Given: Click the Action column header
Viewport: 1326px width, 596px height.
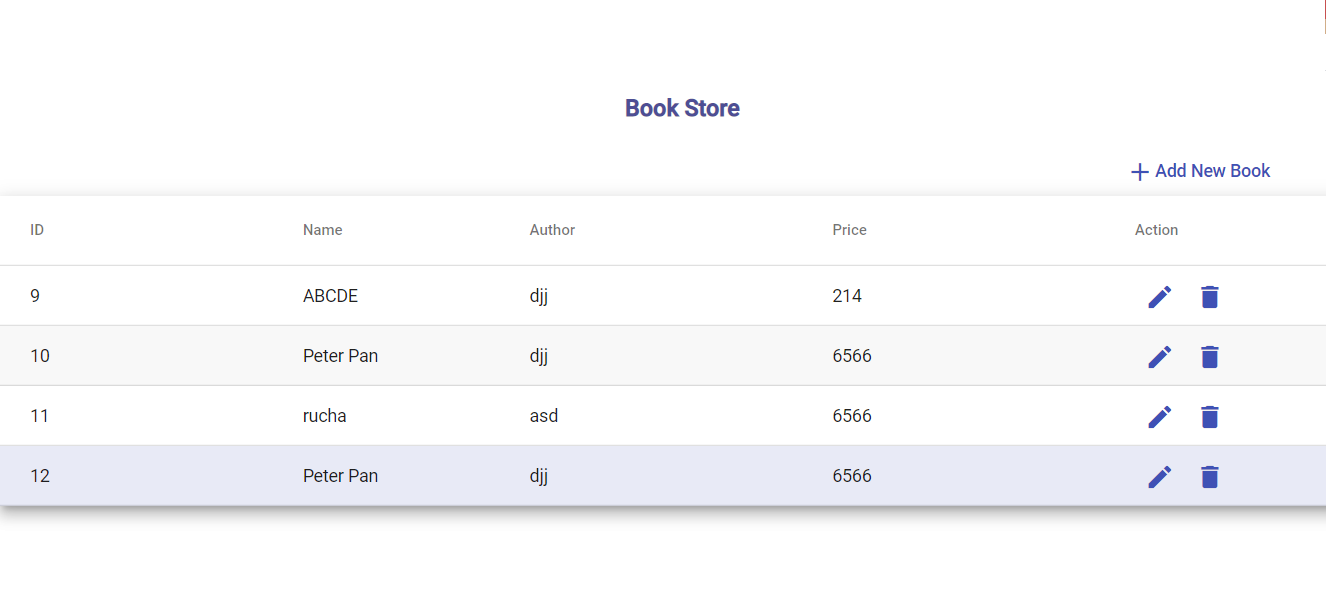Looking at the screenshot, I should point(1156,229).
